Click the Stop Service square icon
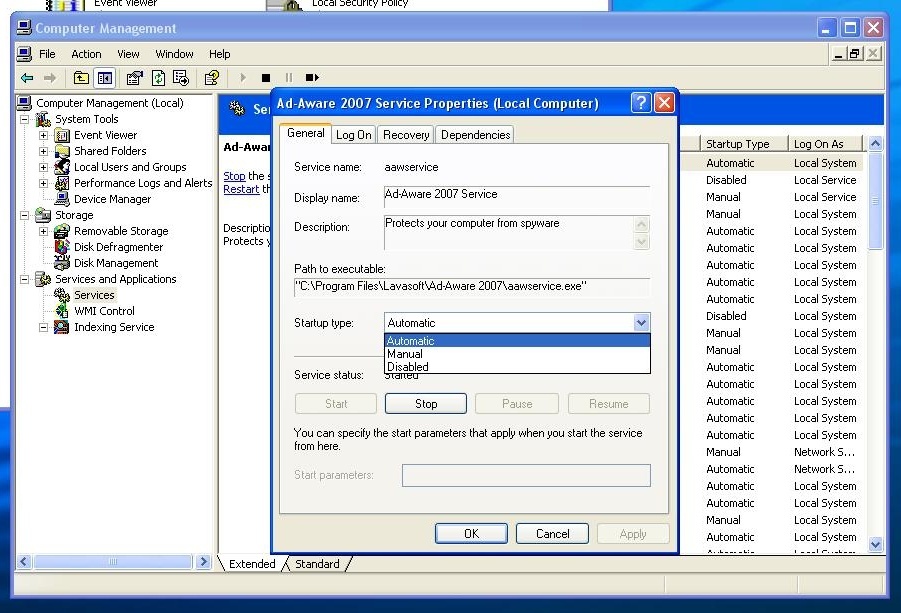Viewport: 901px width, 613px height. coord(265,78)
